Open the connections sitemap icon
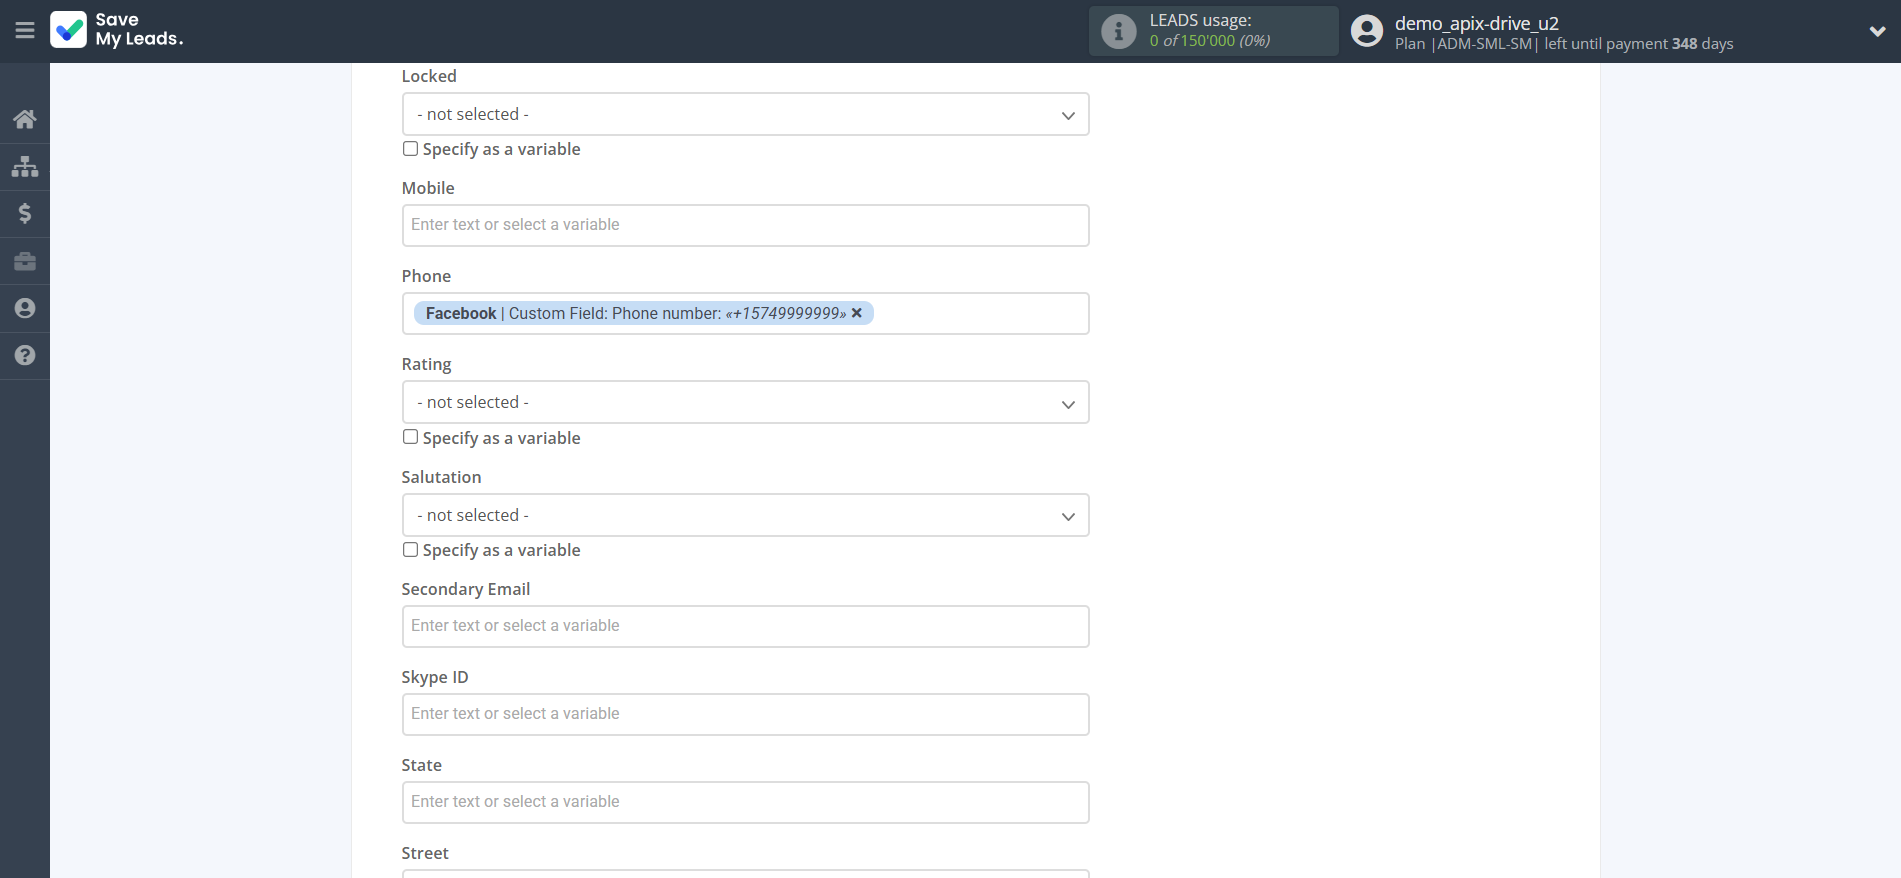 coord(25,166)
